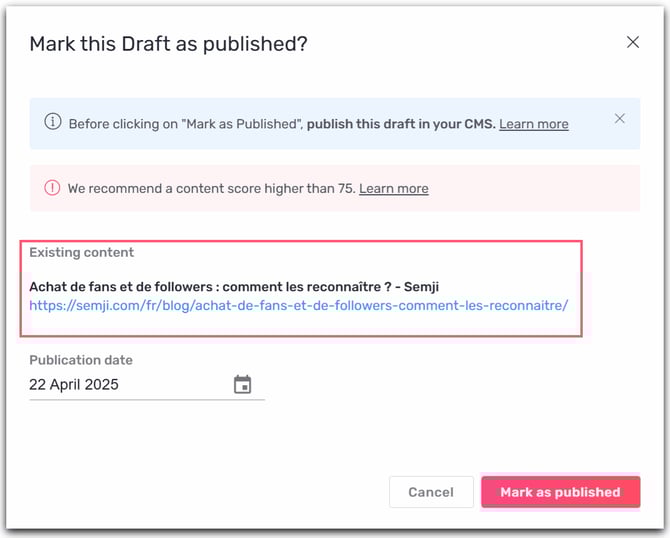The image size is (670, 538).
Task: Open Learn more link about CMS publishing
Action: 534,124
